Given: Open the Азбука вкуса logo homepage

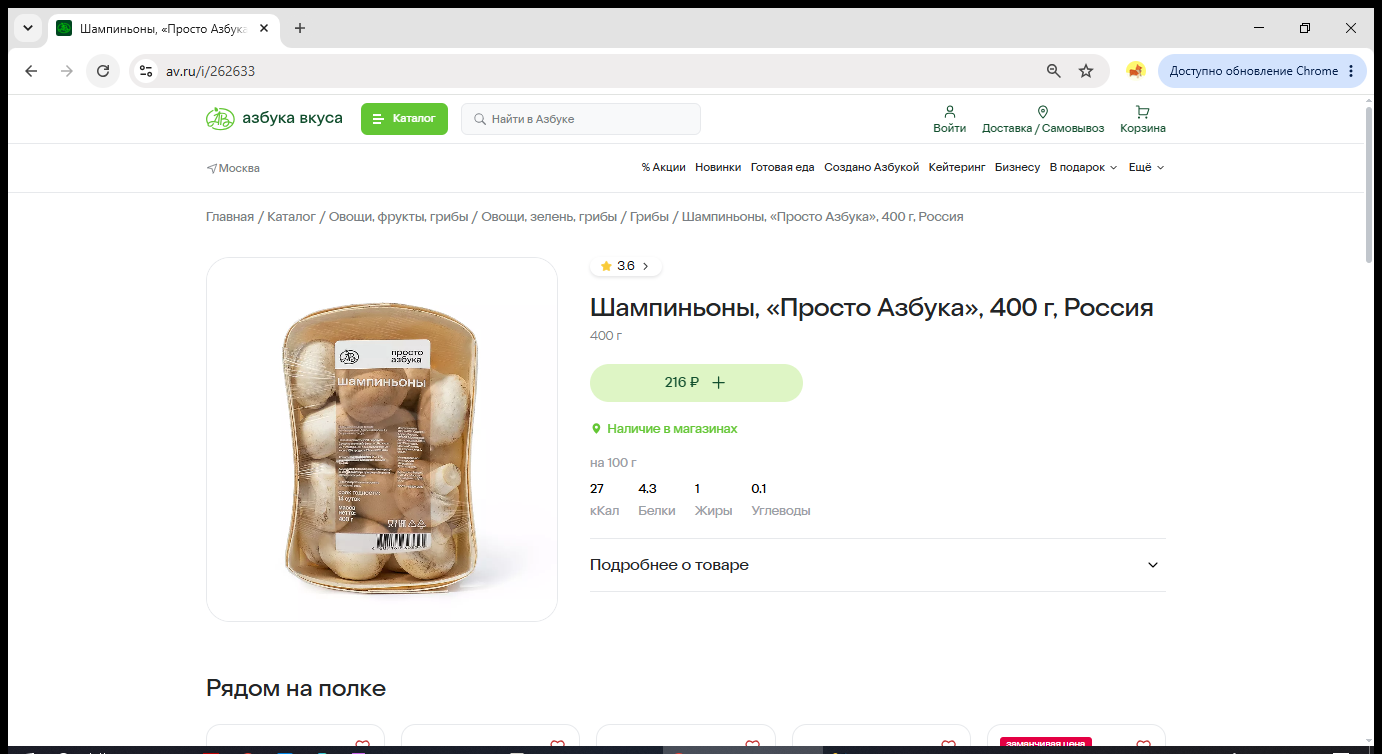Looking at the screenshot, I should coord(274,119).
